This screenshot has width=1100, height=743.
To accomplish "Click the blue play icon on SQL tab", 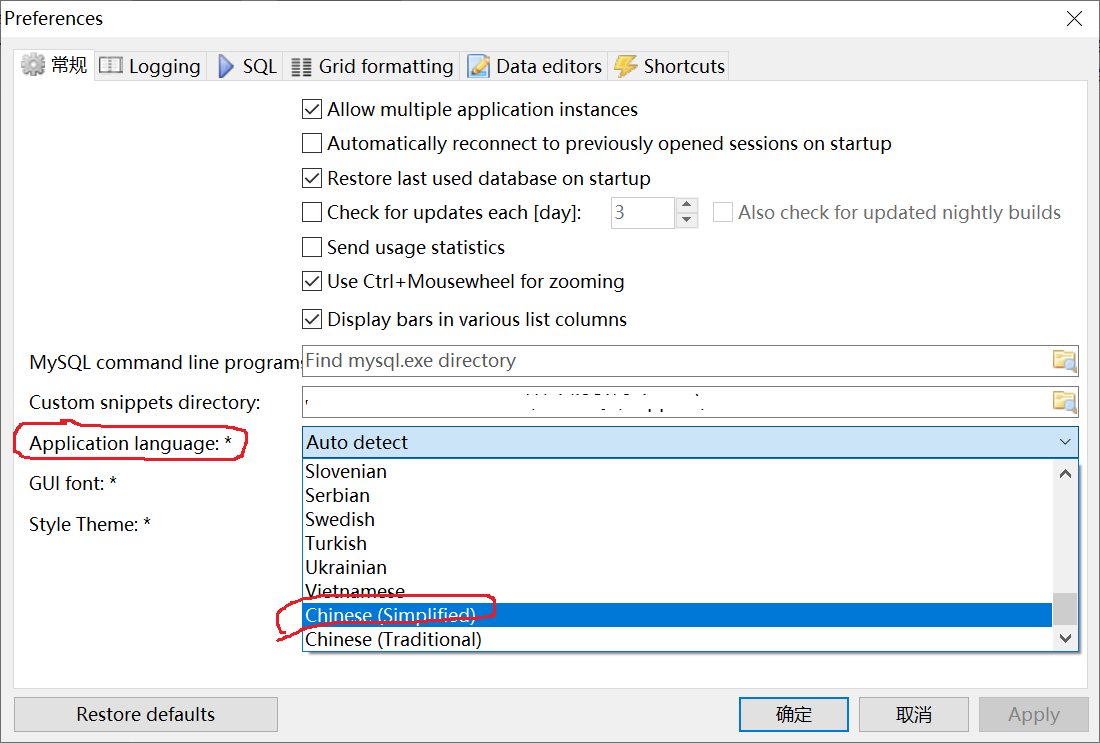I will coord(226,66).
